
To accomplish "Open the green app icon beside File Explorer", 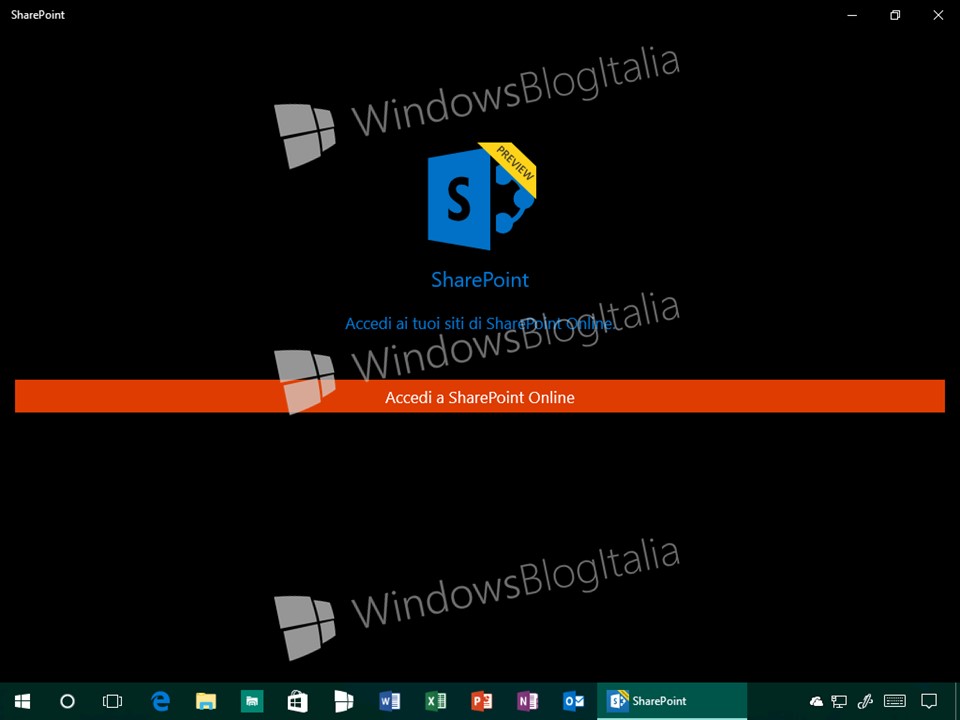I will (x=252, y=701).
